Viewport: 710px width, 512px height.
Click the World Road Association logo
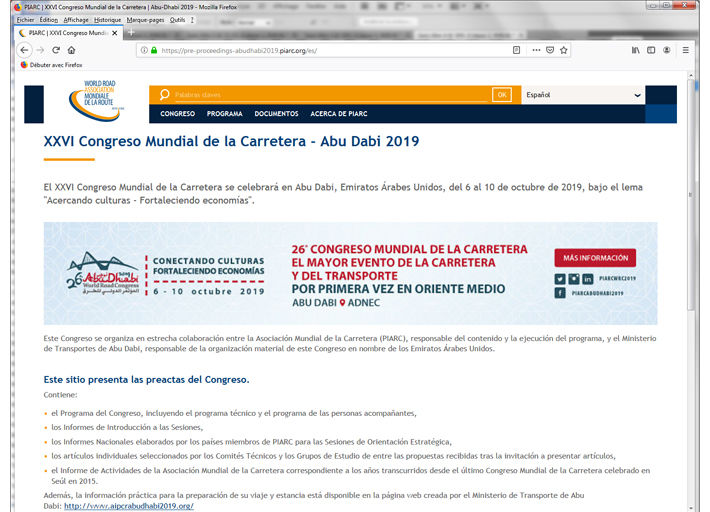coord(96,100)
